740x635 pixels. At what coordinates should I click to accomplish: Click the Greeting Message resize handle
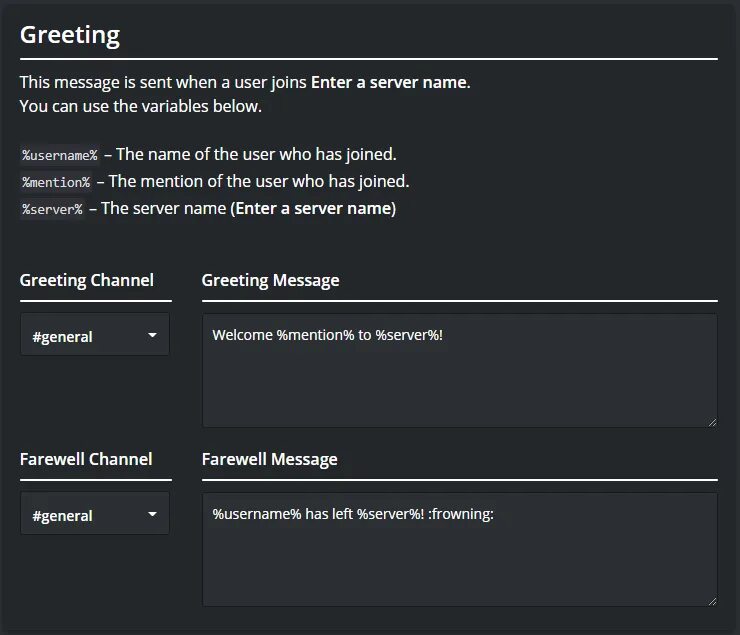(x=712, y=422)
